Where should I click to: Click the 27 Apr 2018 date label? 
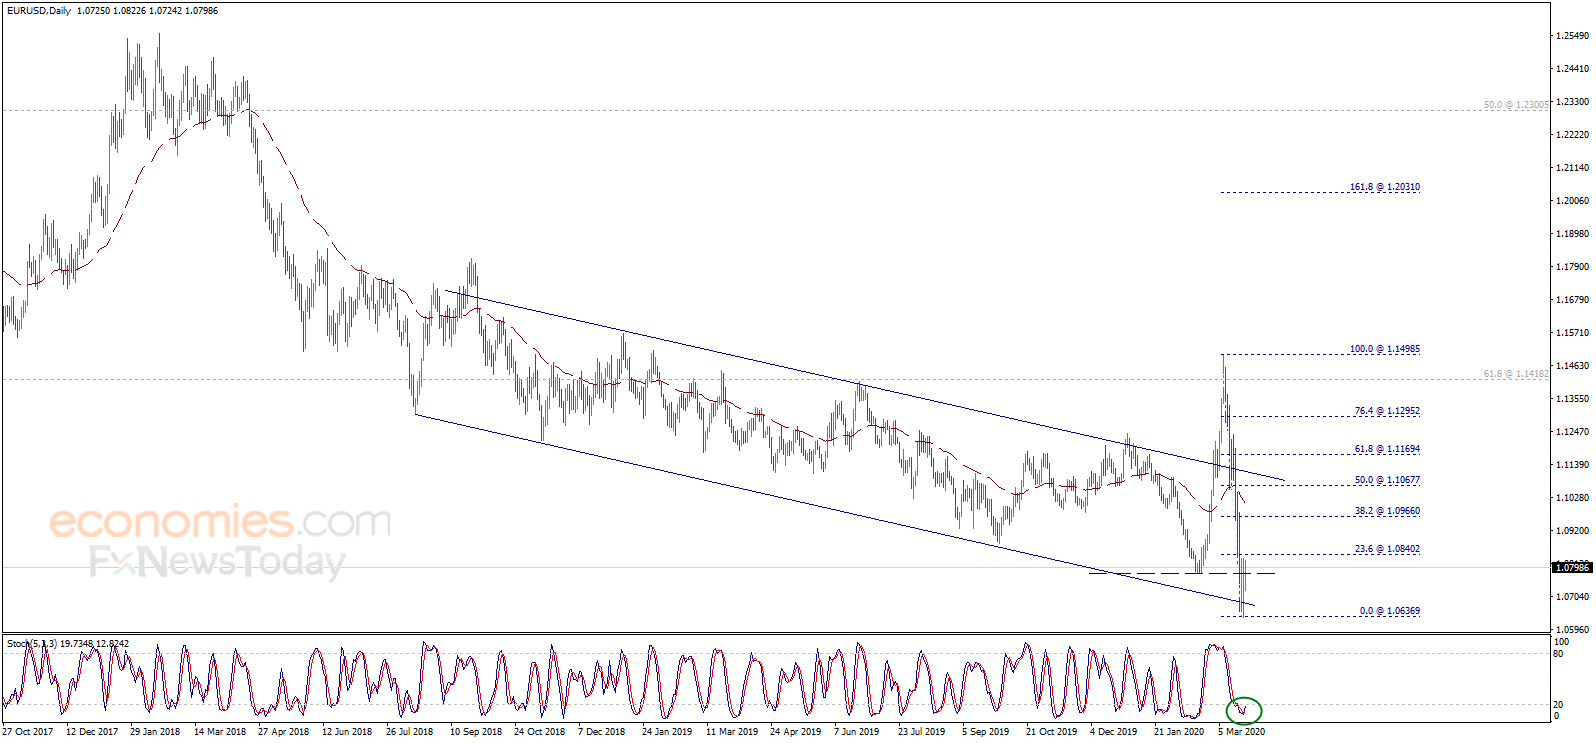[x=283, y=732]
